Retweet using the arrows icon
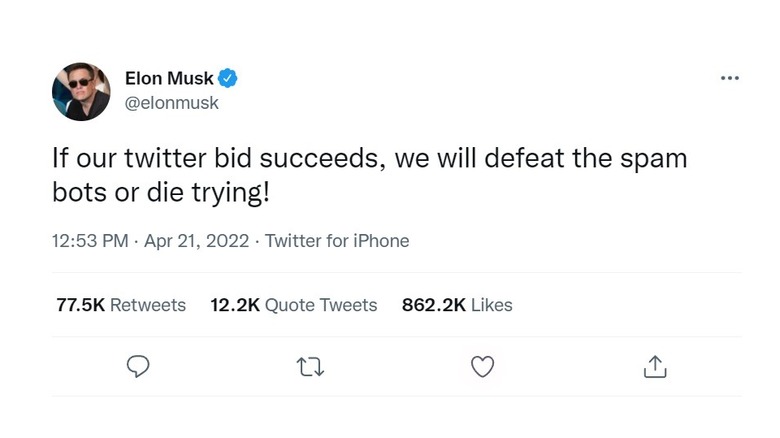 click(311, 367)
